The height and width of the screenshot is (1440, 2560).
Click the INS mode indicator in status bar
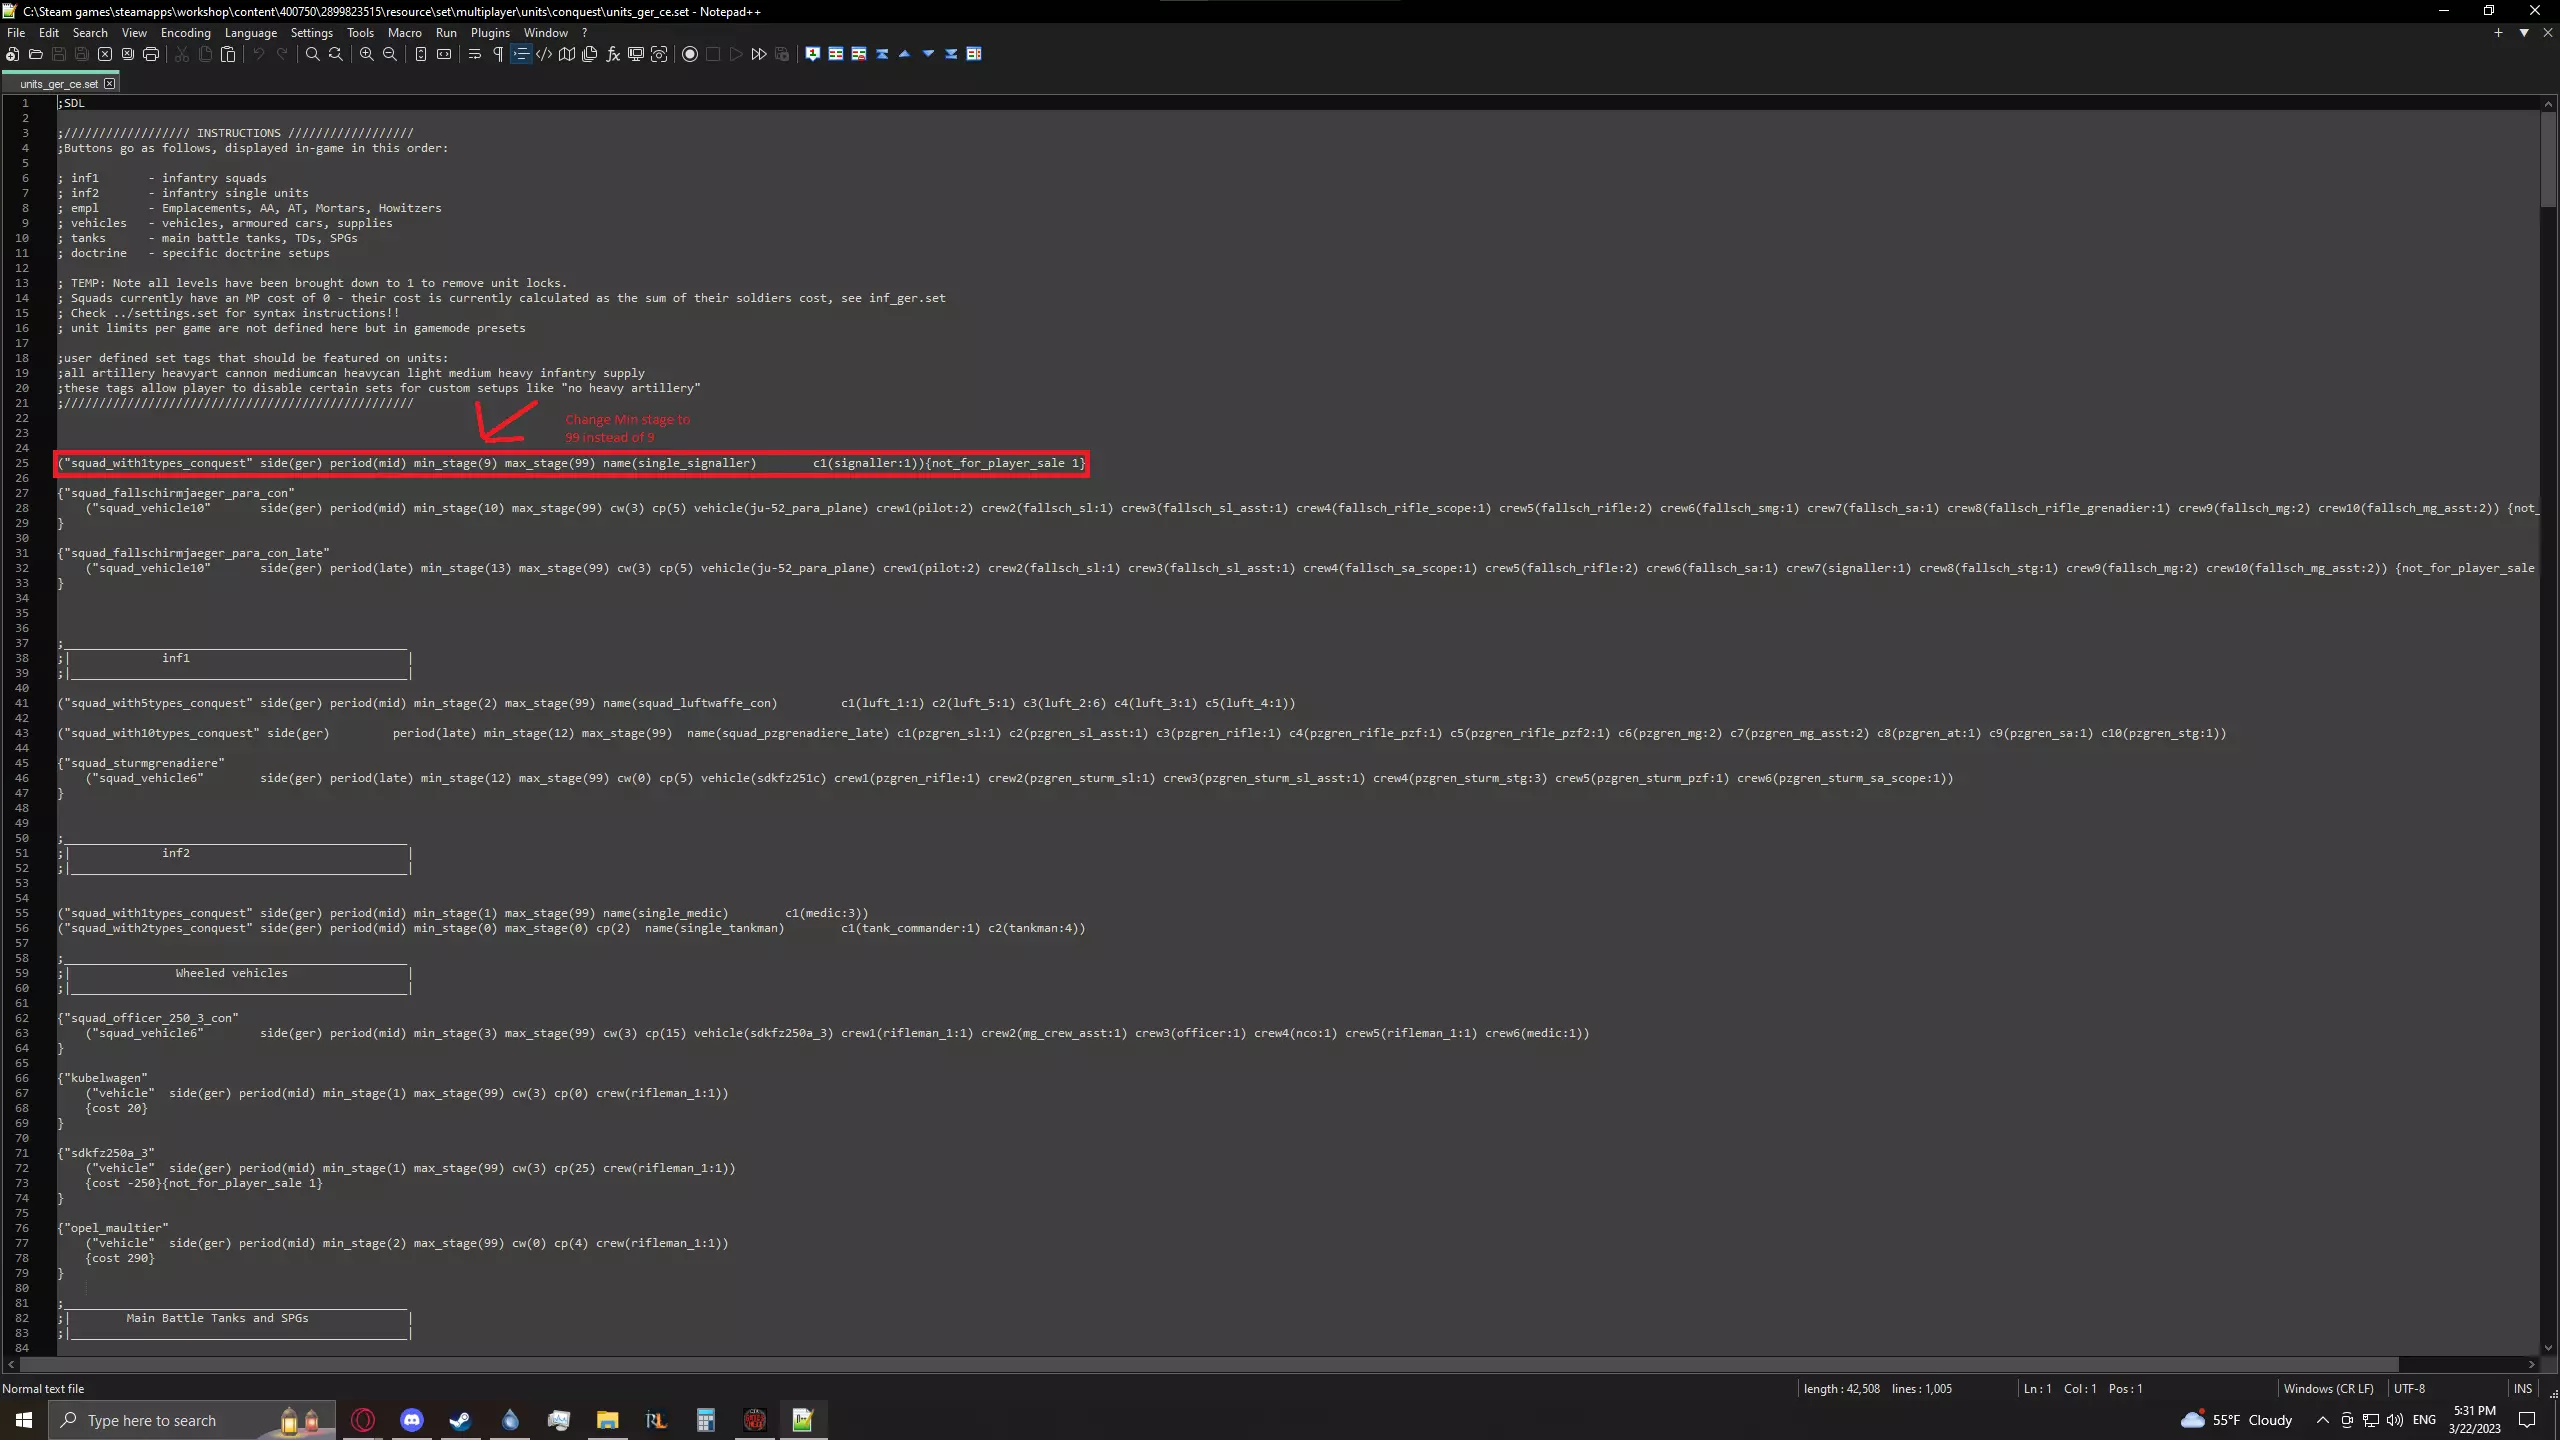point(2522,1388)
